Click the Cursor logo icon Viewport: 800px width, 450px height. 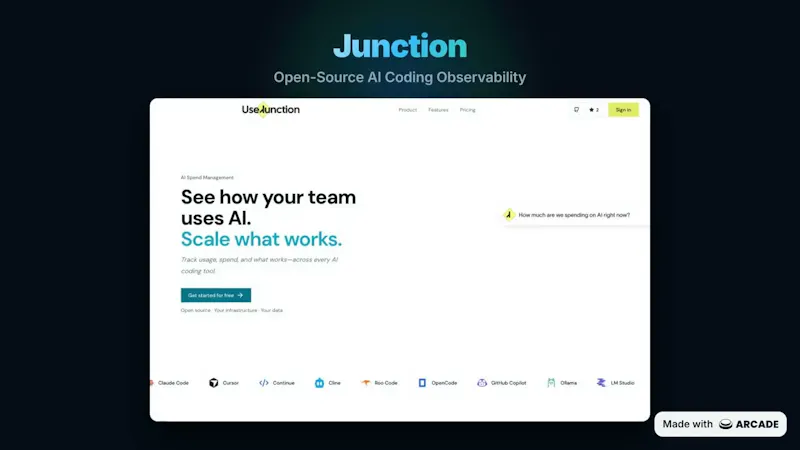(213, 383)
